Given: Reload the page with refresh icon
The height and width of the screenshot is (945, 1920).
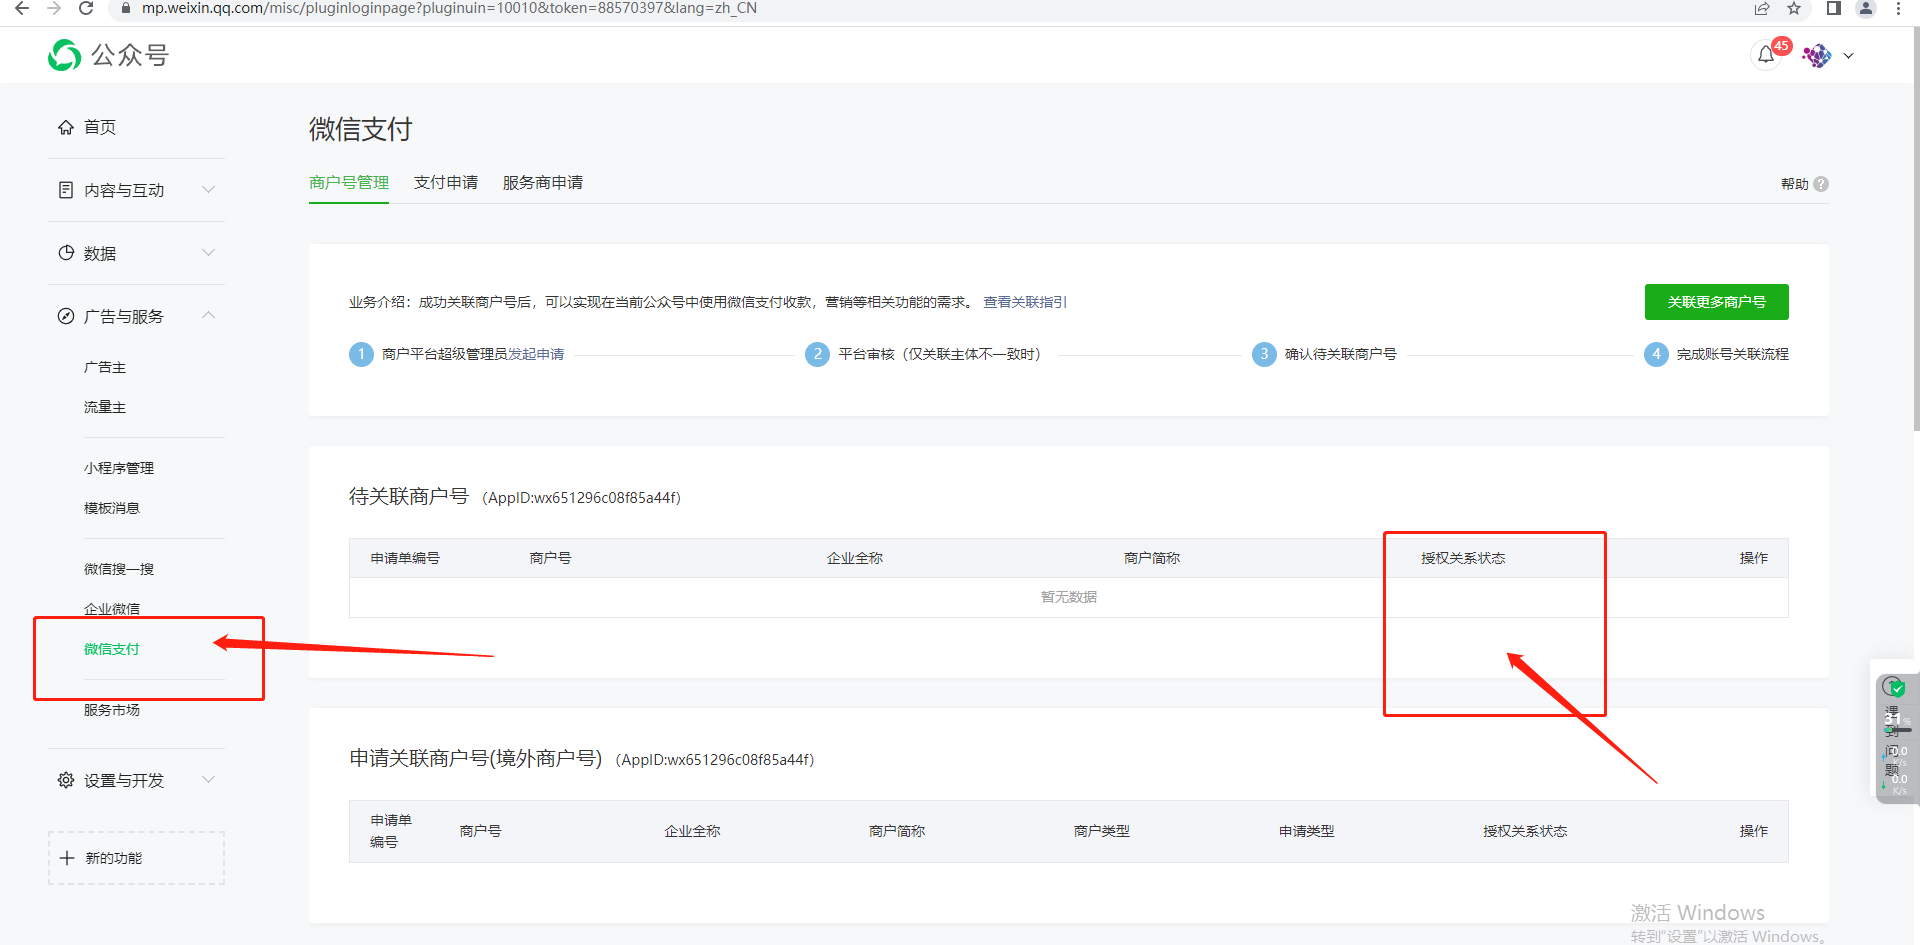Looking at the screenshot, I should (x=86, y=8).
